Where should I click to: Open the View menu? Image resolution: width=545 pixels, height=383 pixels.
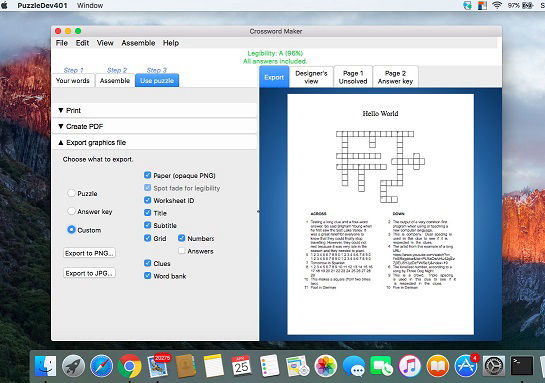coord(105,43)
